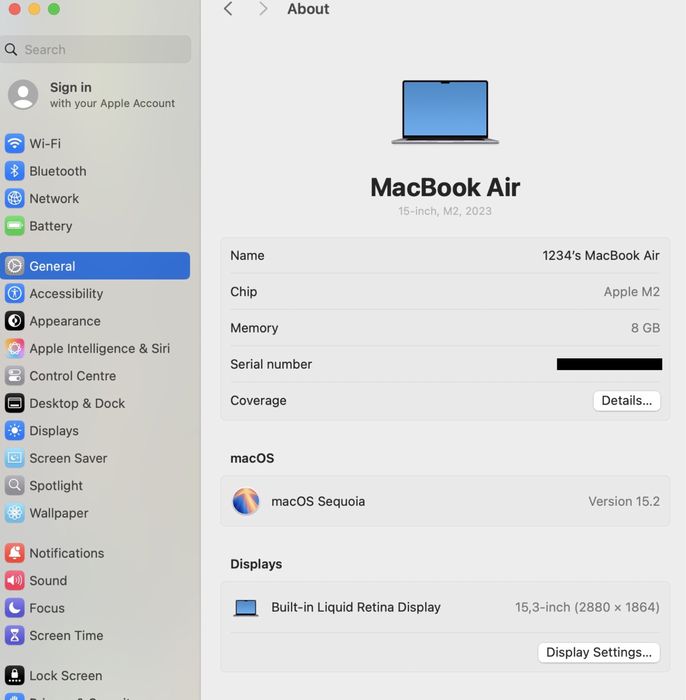Click into the Search field
Screen dimensions: 686x700
pyautogui.click(x=96, y=50)
